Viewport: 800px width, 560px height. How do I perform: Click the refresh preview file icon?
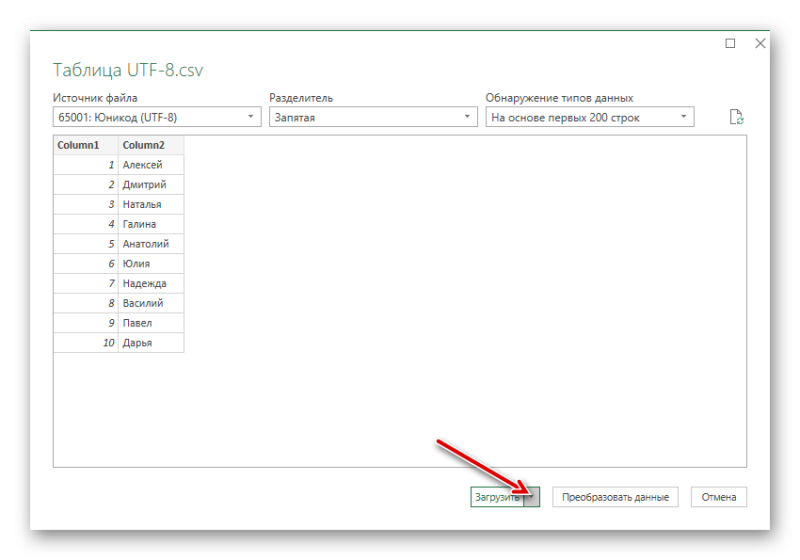[x=736, y=117]
